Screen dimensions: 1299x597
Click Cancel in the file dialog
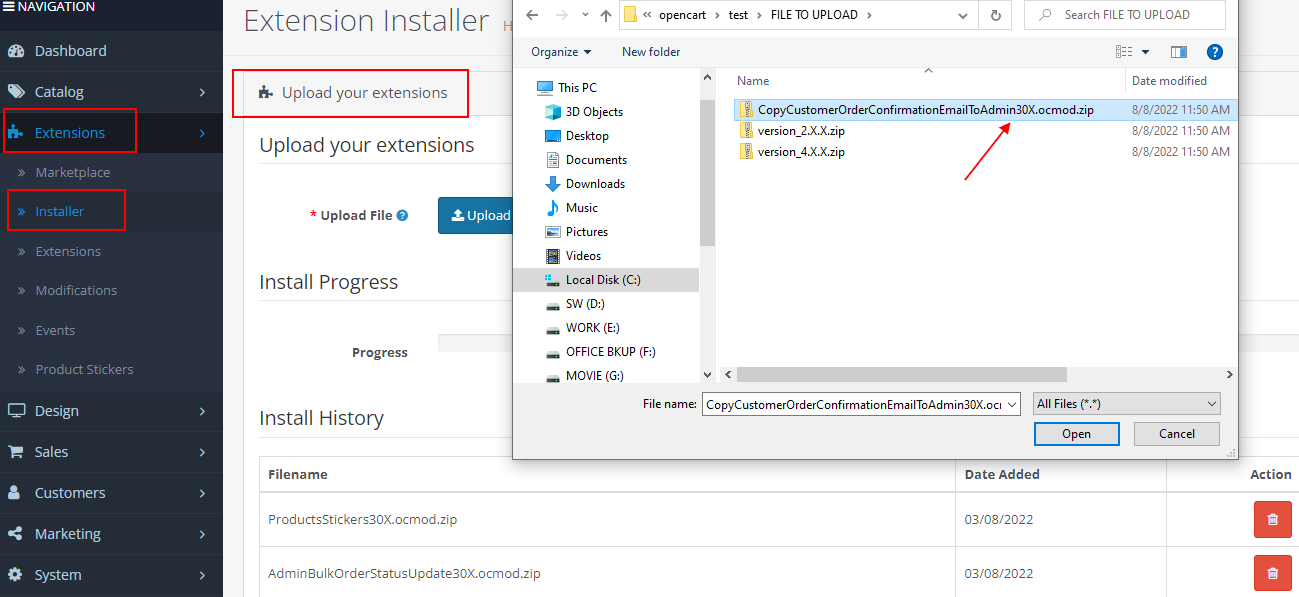(x=1176, y=434)
